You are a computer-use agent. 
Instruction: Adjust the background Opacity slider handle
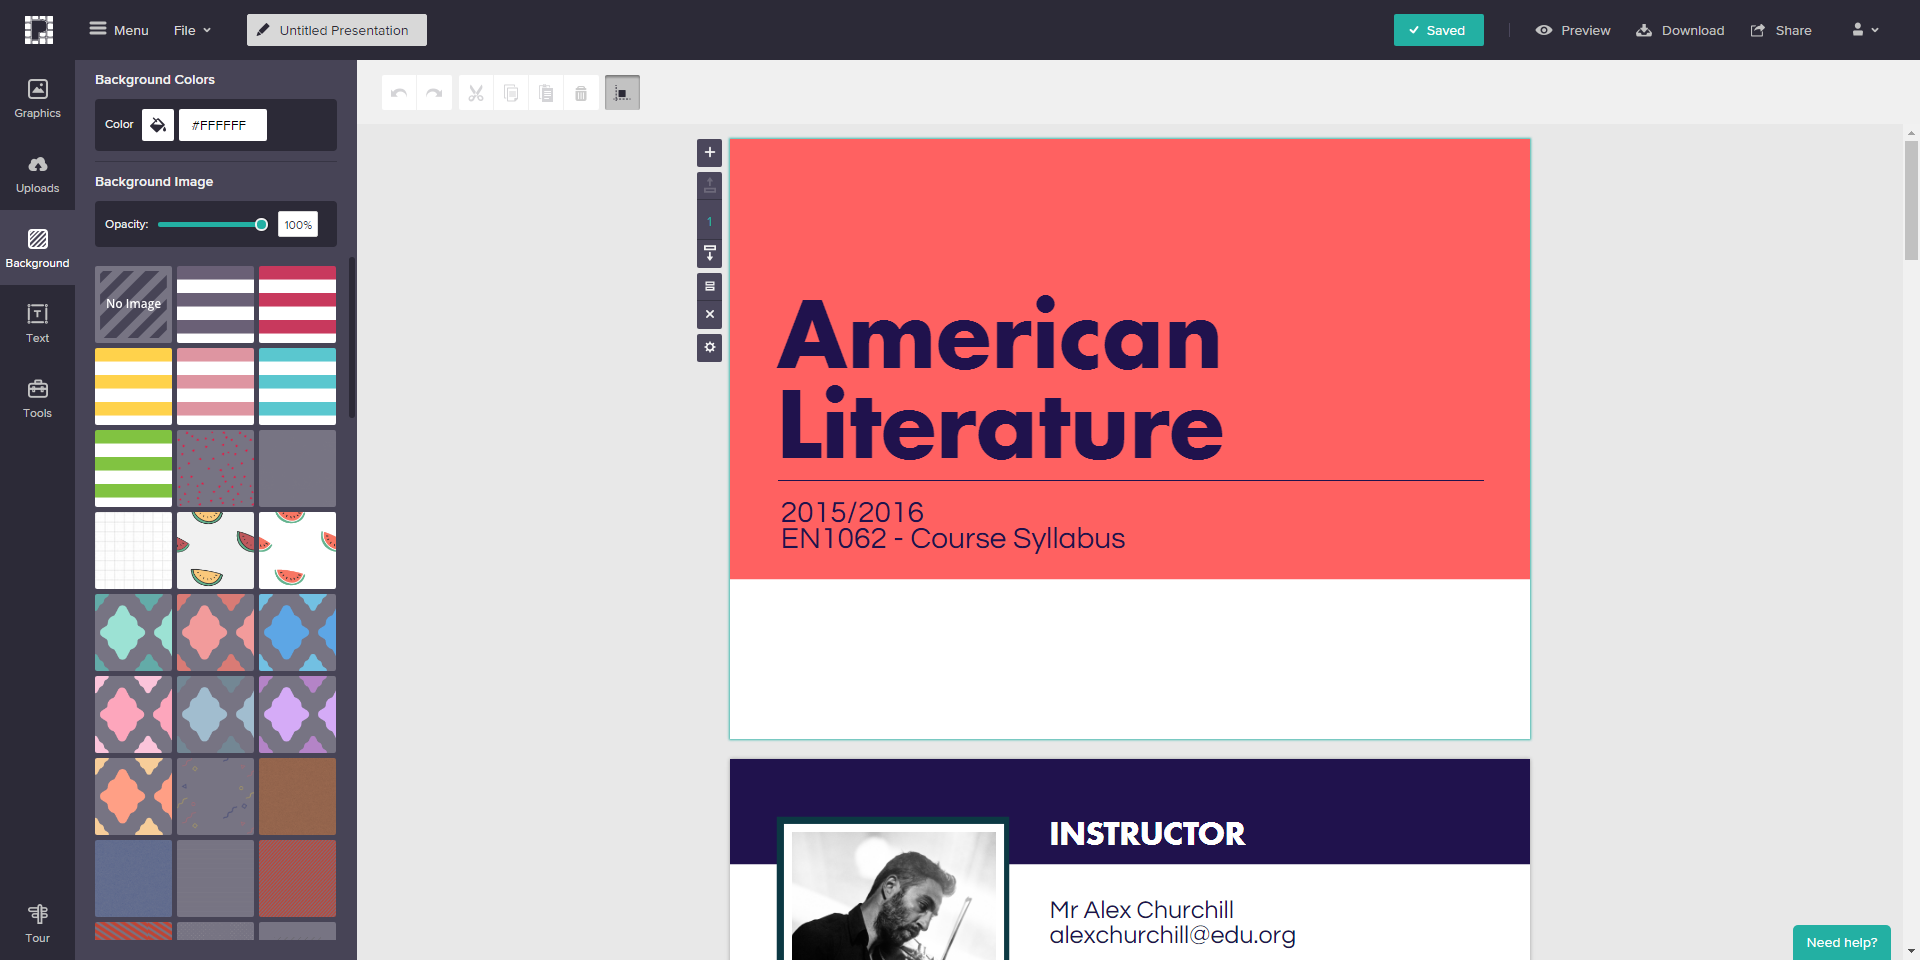tap(261, 225)
